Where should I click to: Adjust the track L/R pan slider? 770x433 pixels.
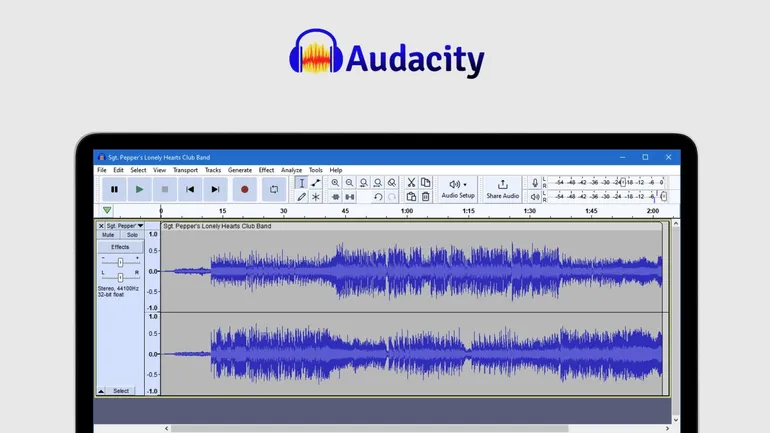pos(120,277)
